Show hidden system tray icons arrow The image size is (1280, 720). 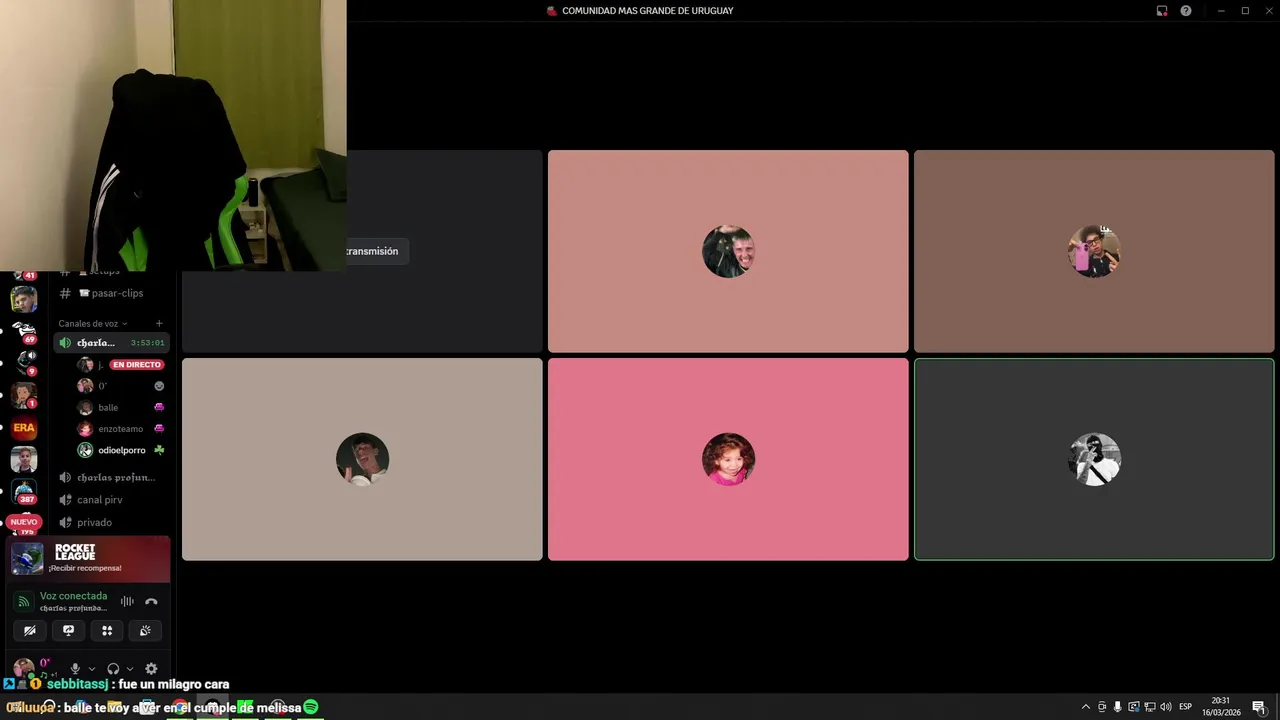click(x=1086, y=707)
